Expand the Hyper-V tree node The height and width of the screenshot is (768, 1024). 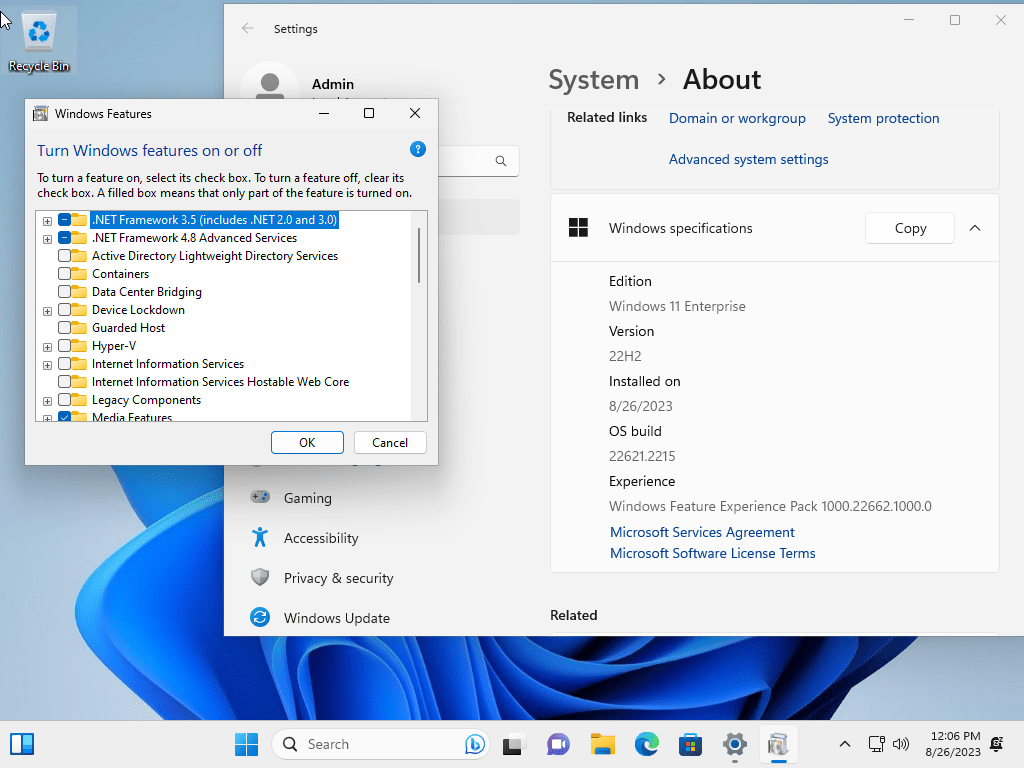(47, 347)
